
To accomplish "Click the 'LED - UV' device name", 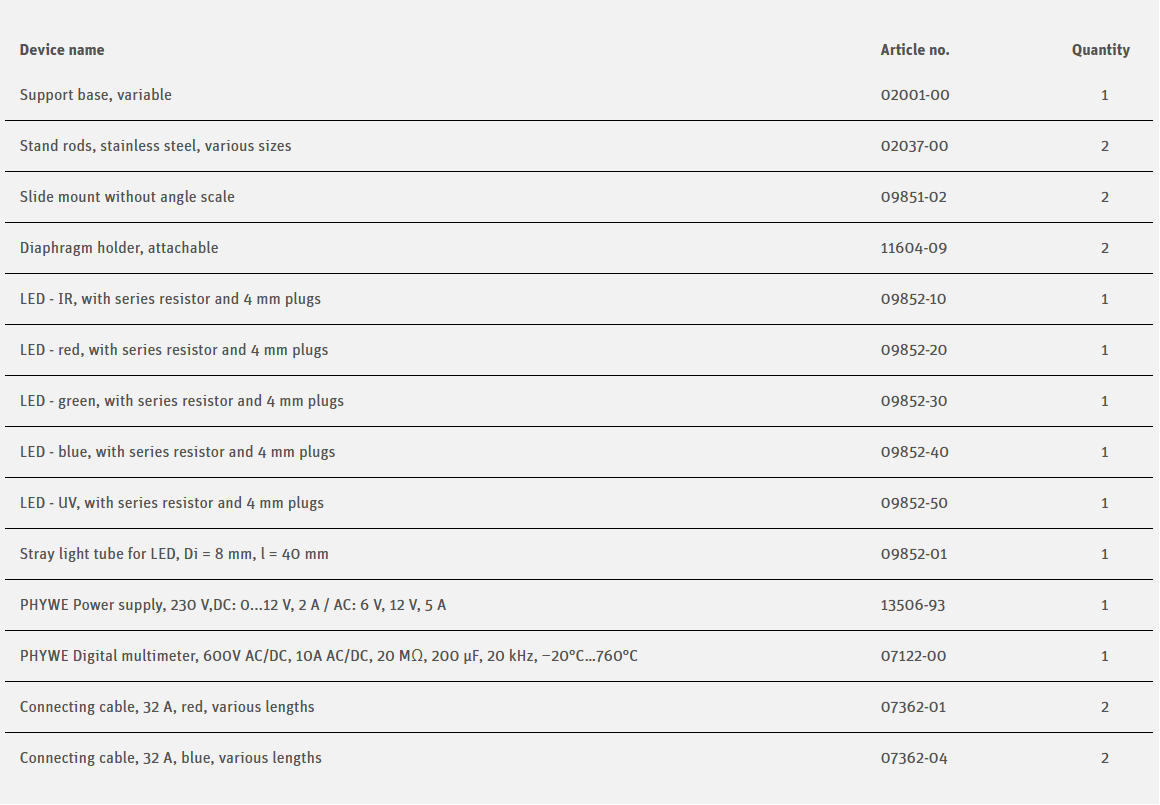I will click(x=172, y=503).
